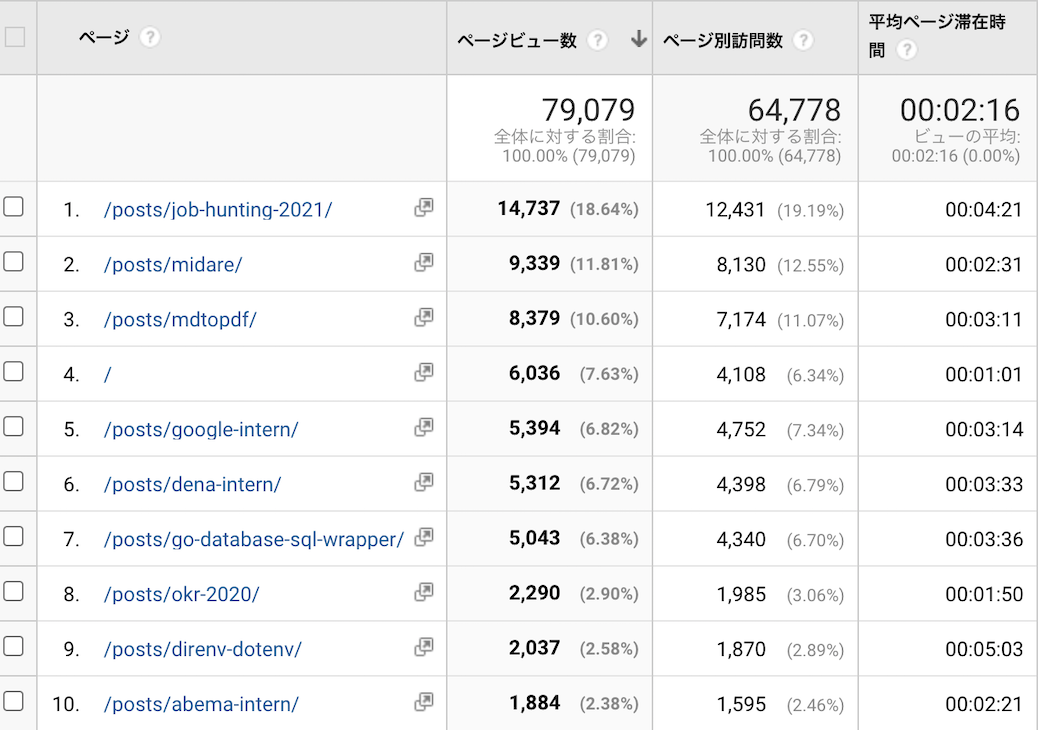This screenshot has width=1038, height=730.
Task: Check the box for /posts/abema-intern/
Action: click(13, 702)
